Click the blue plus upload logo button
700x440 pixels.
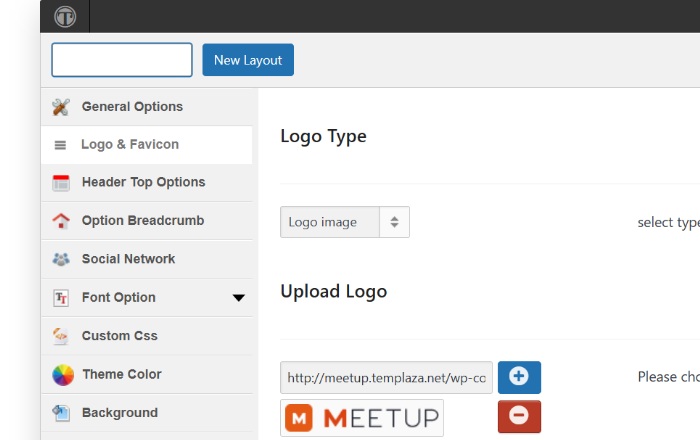click(x=519, y=378)
